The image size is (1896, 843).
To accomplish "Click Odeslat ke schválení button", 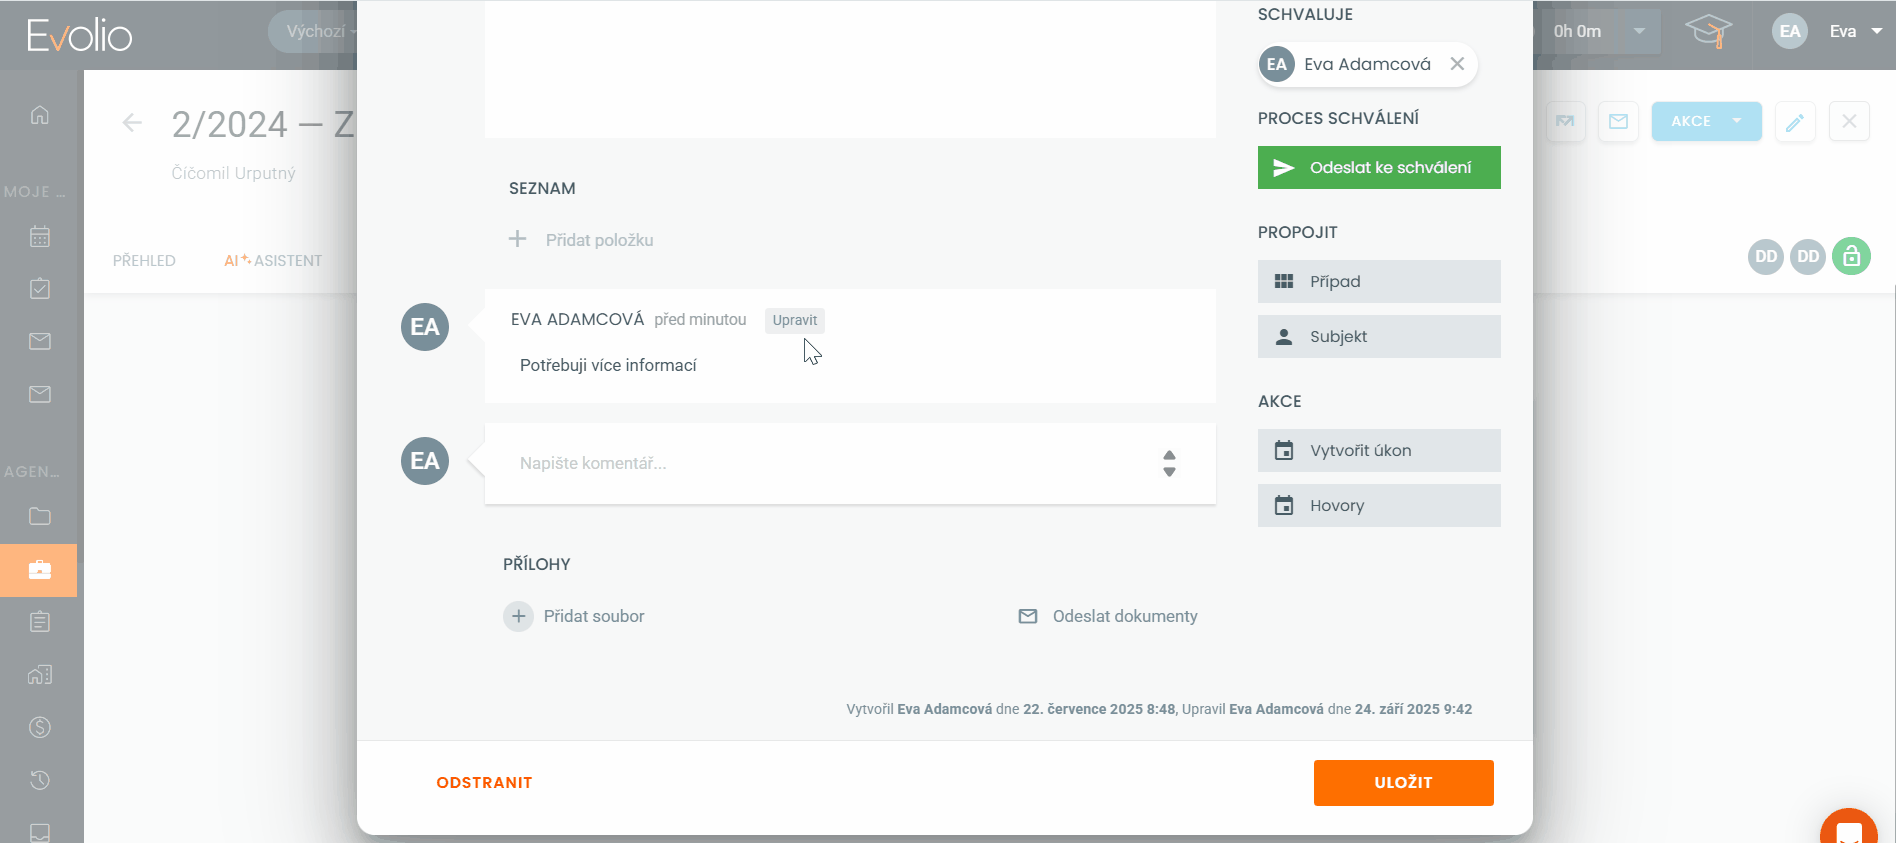I will pos(1378,168).
